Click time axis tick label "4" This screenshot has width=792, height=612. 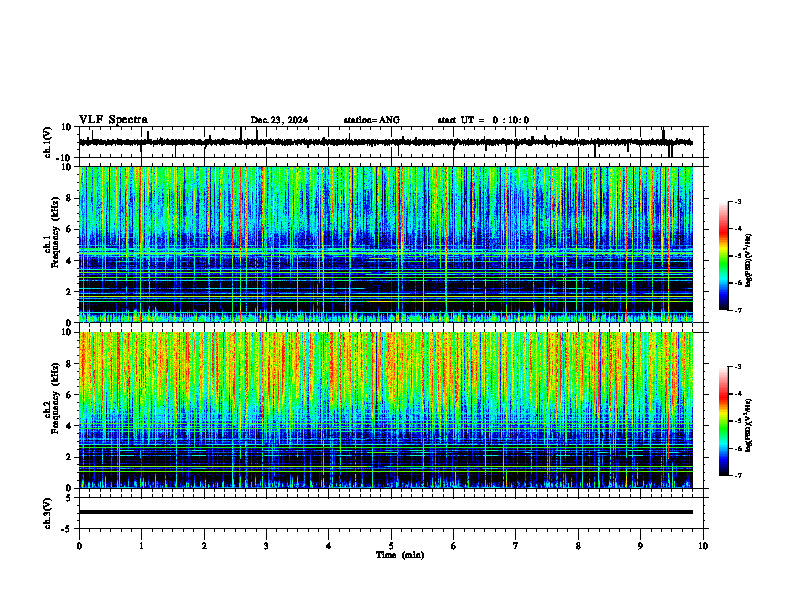tap(329, 546)
